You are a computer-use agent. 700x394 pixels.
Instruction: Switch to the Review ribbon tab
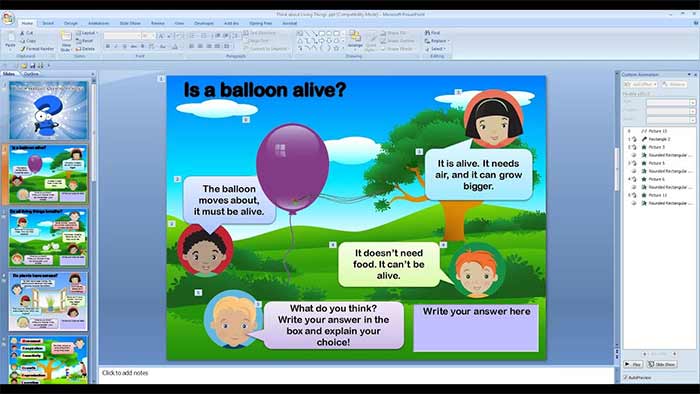[158, 23]
